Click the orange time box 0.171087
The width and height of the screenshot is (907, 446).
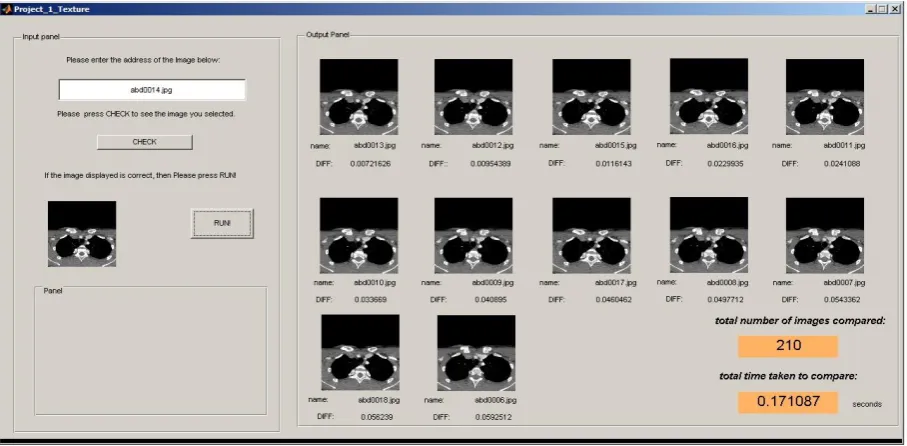coord(788,402)
